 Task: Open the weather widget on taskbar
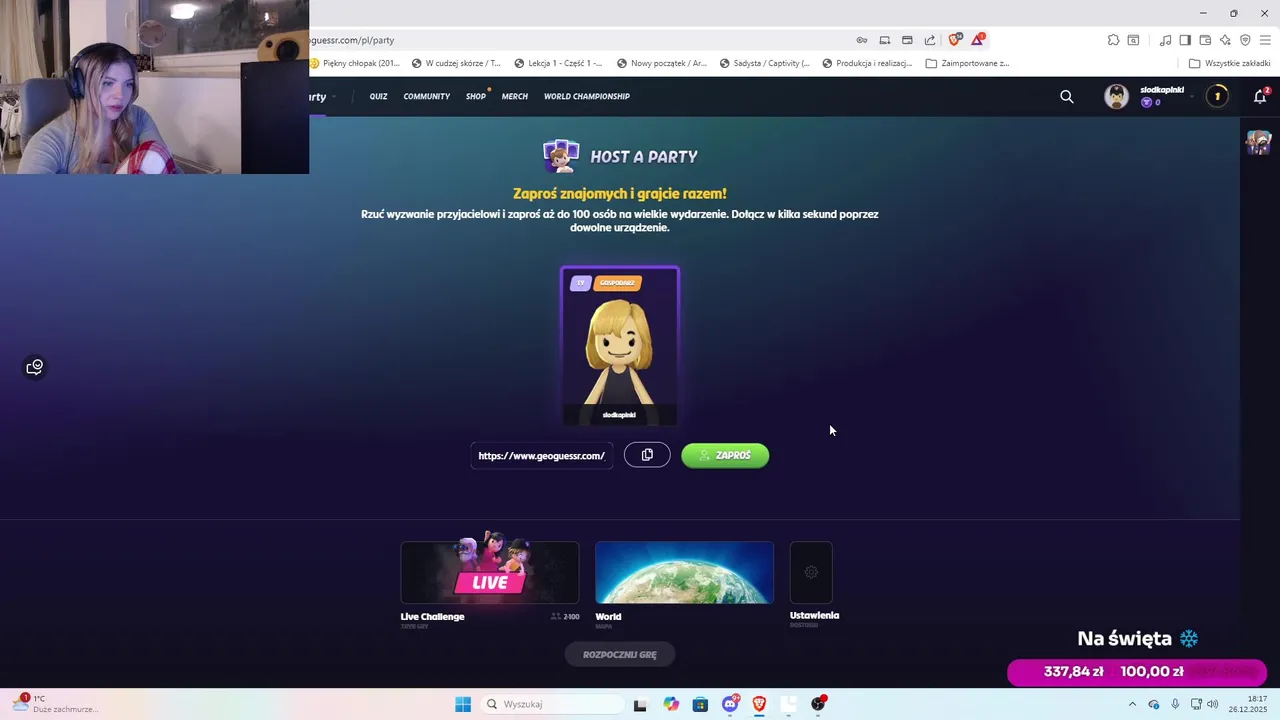coord(55,704)
